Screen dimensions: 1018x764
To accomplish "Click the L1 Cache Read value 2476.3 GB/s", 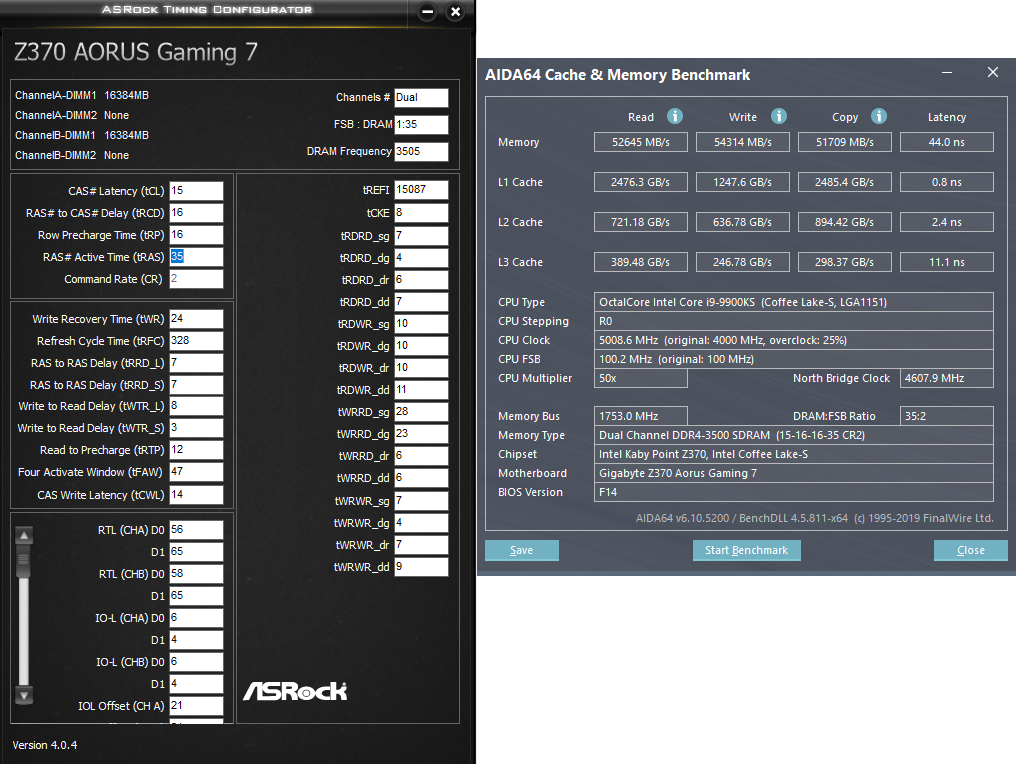I will click(641, 182).
